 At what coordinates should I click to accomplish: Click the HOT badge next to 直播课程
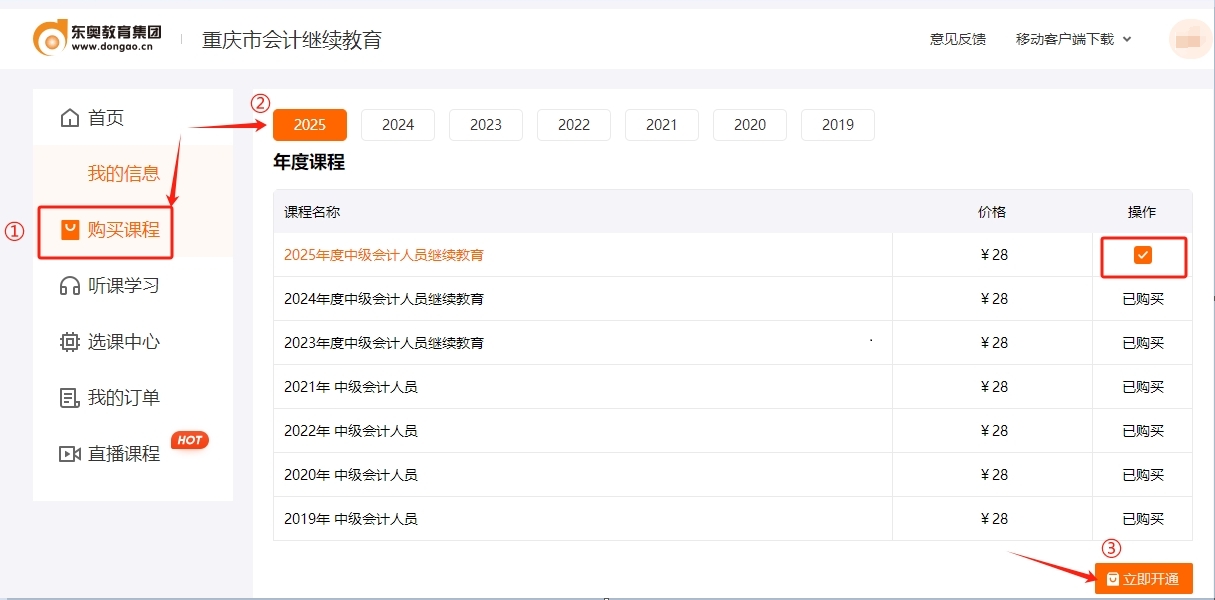(x=189, y=440)
